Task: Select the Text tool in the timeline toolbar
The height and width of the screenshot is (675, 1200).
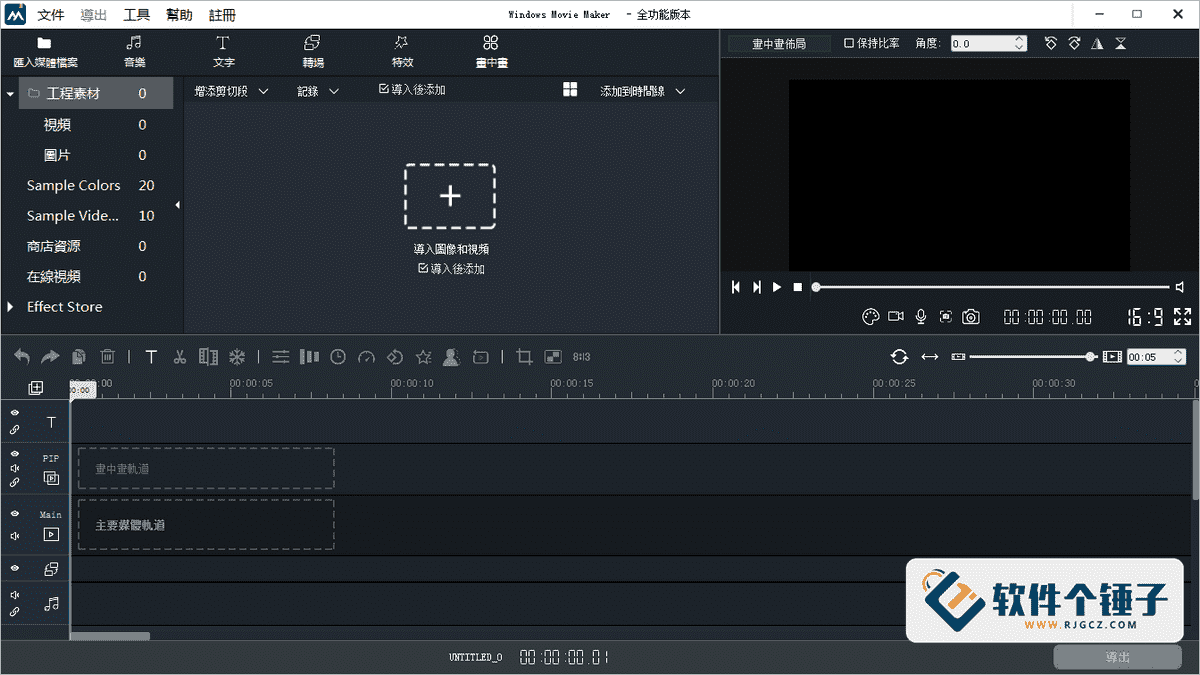Action: (x=150, y=356)
